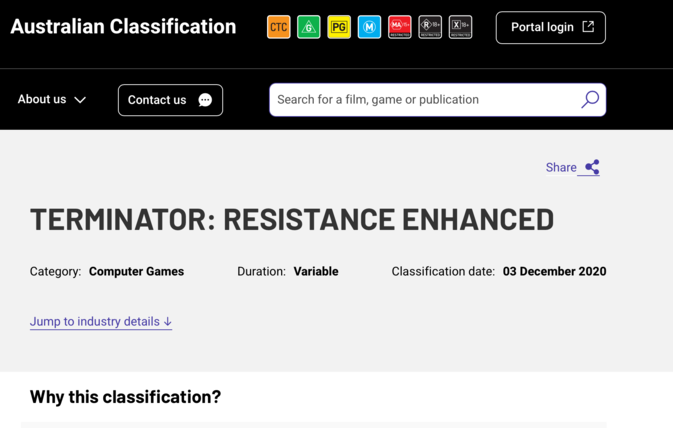Click the speech bubble chat icon
This screenshot has width=673, height=428.
[205, 100]
